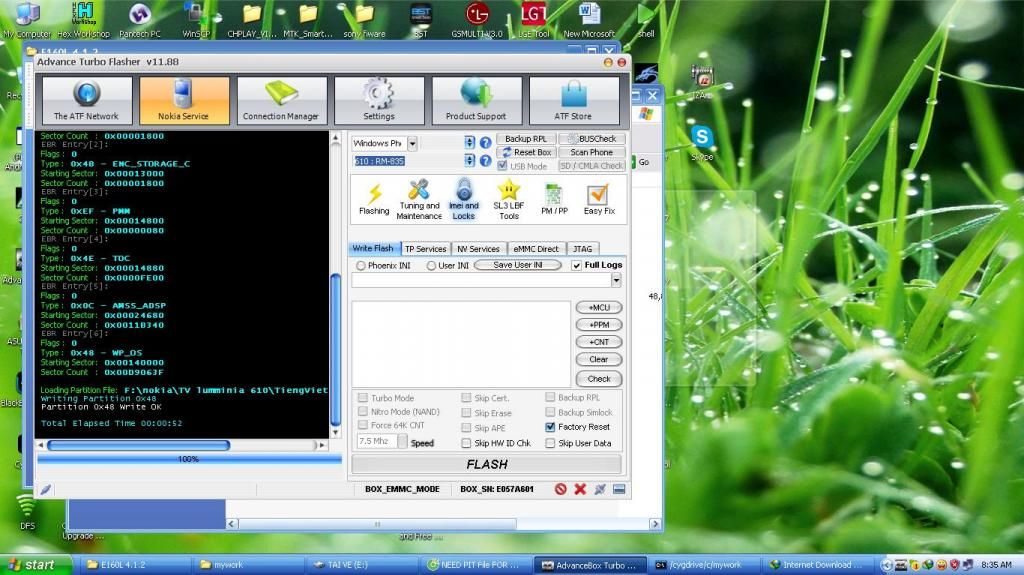Click the +PPM button
Image resolution: width=1024 pixels, height=575 pixels.
(x=599, y=325)
